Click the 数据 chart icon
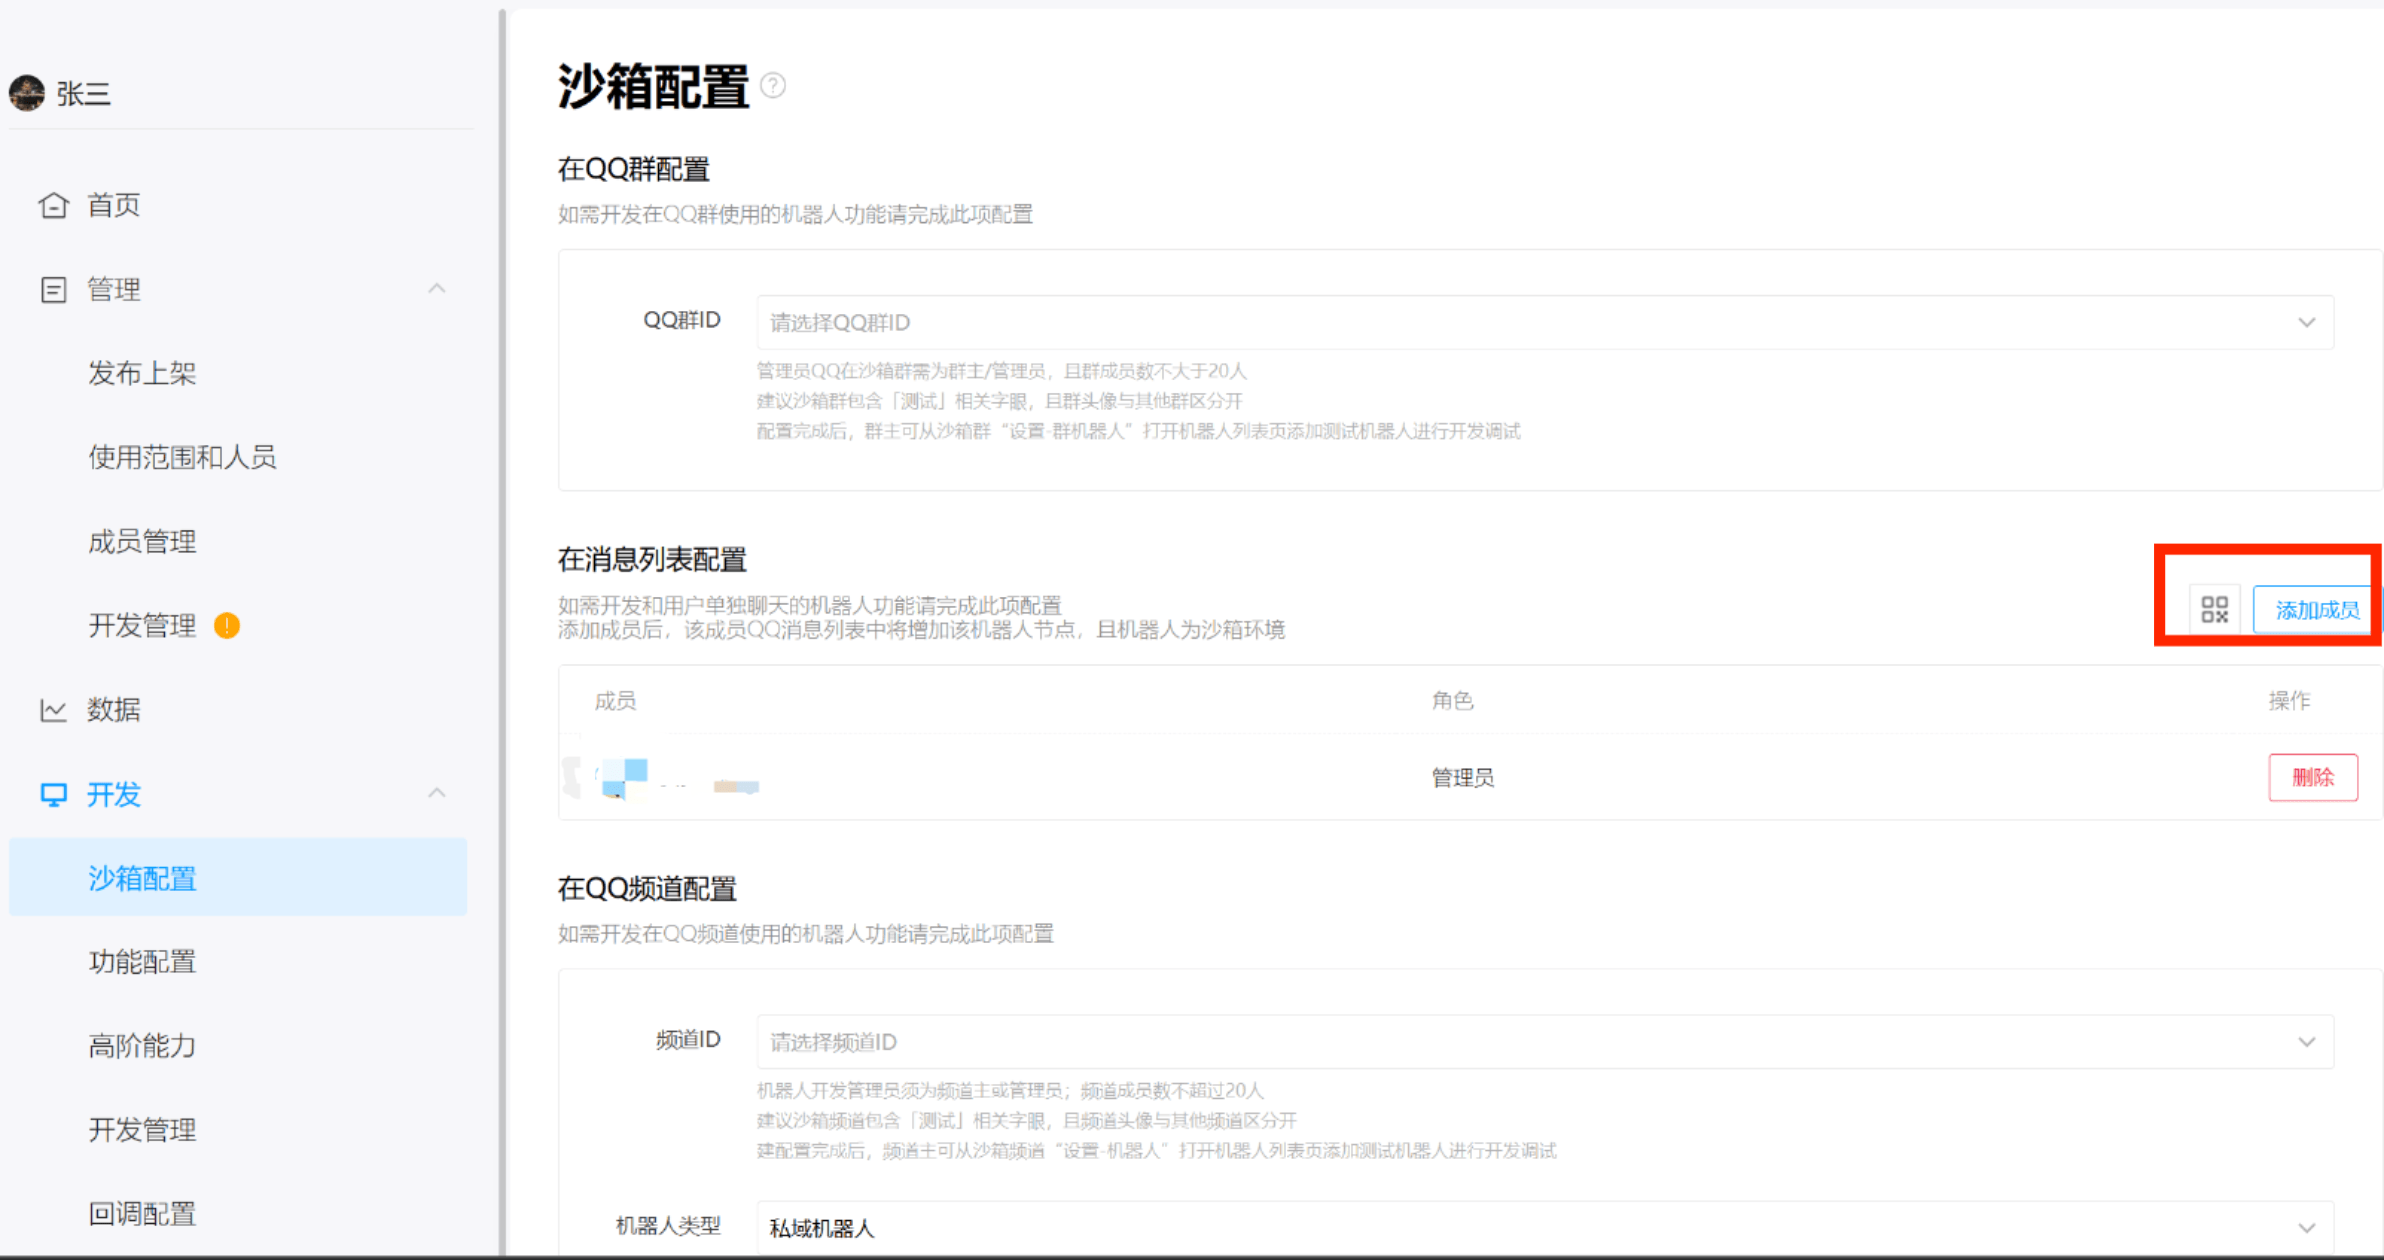The width and height of the screenshot is (2384, 1260). coord(53,710)
